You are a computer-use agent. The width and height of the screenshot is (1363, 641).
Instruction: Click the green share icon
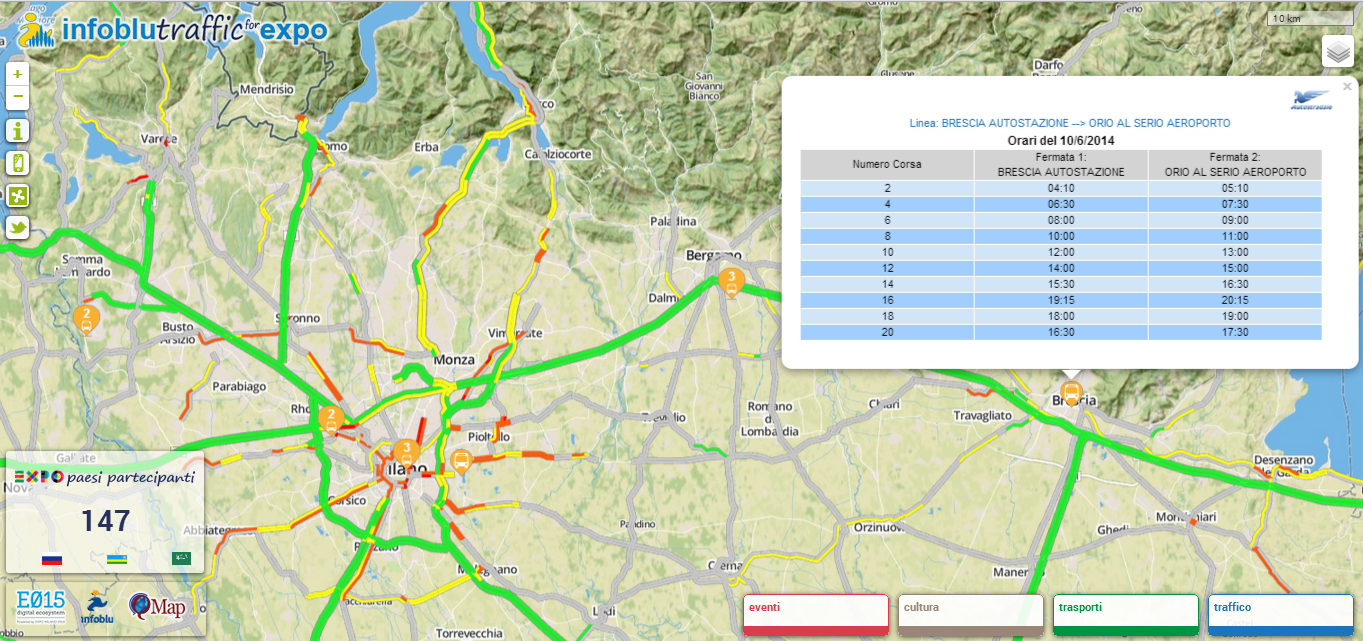[x=17, y=196]
